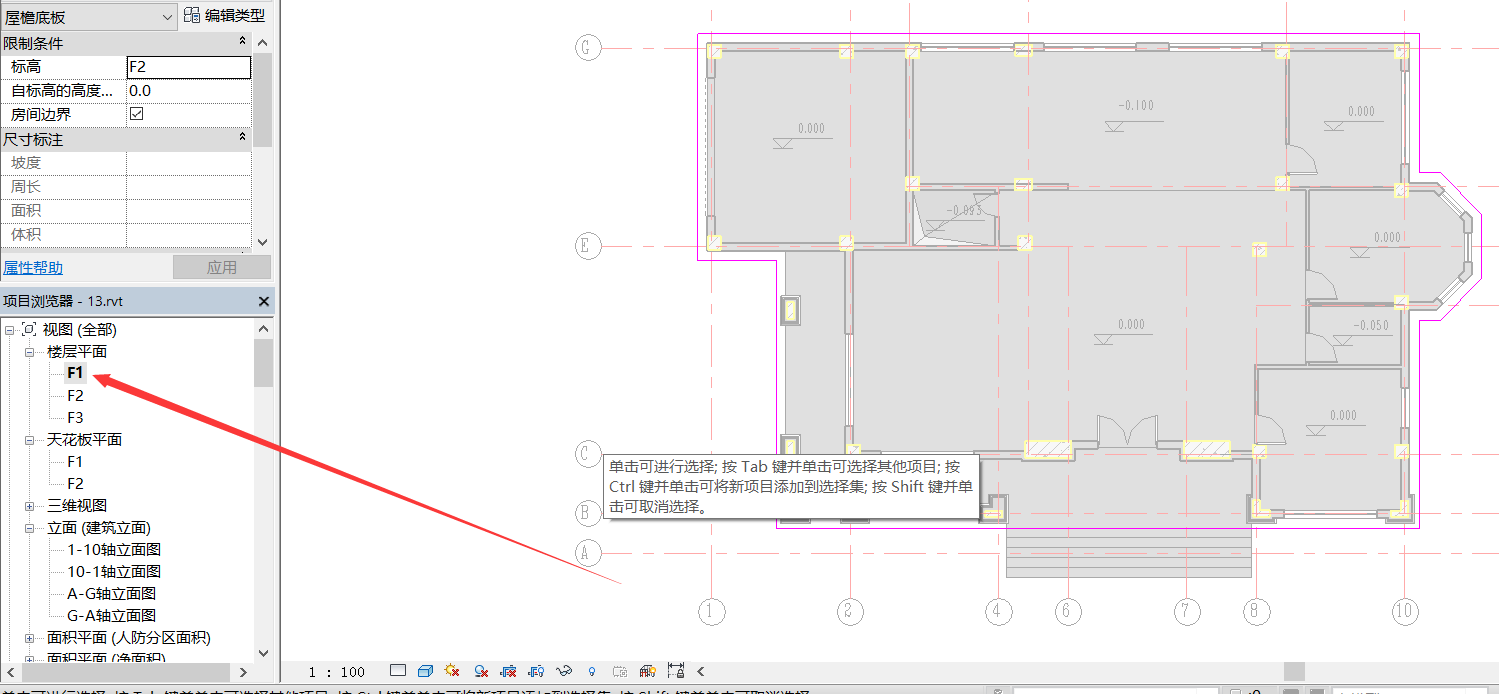The image size is (1499, 694).
Task: Toggle Sun Path off icon
Action: tap(452, 671)
